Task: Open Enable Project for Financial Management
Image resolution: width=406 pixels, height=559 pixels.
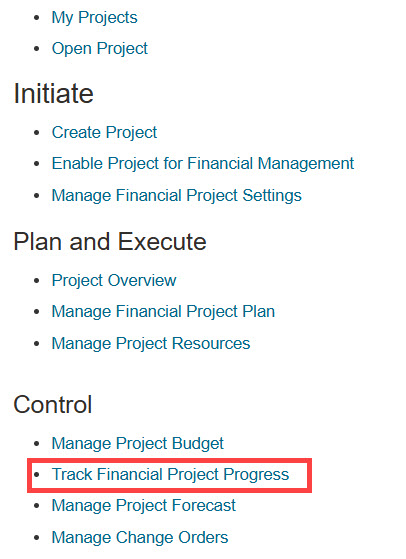Action: coord(203,164)
